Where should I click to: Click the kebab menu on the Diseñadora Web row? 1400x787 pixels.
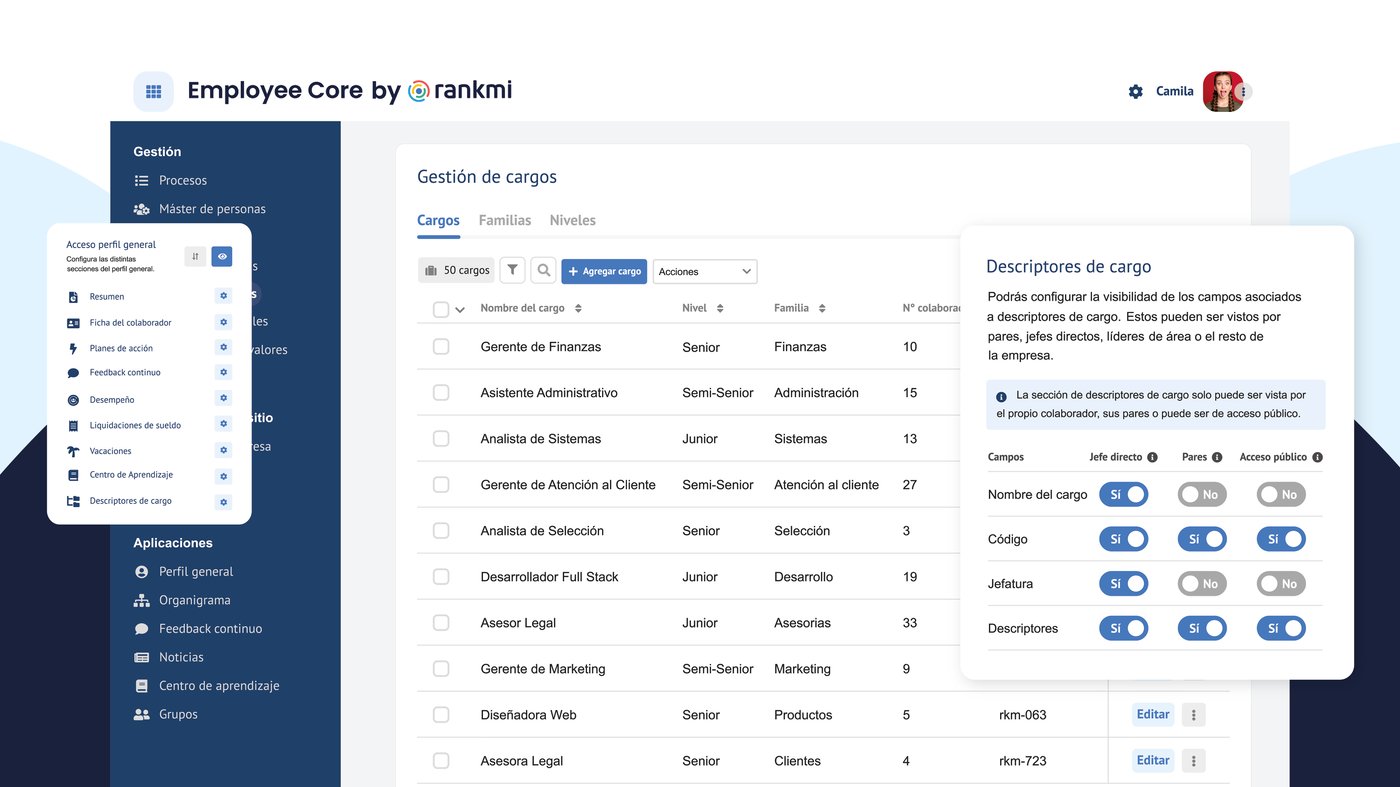point(1193,714)
